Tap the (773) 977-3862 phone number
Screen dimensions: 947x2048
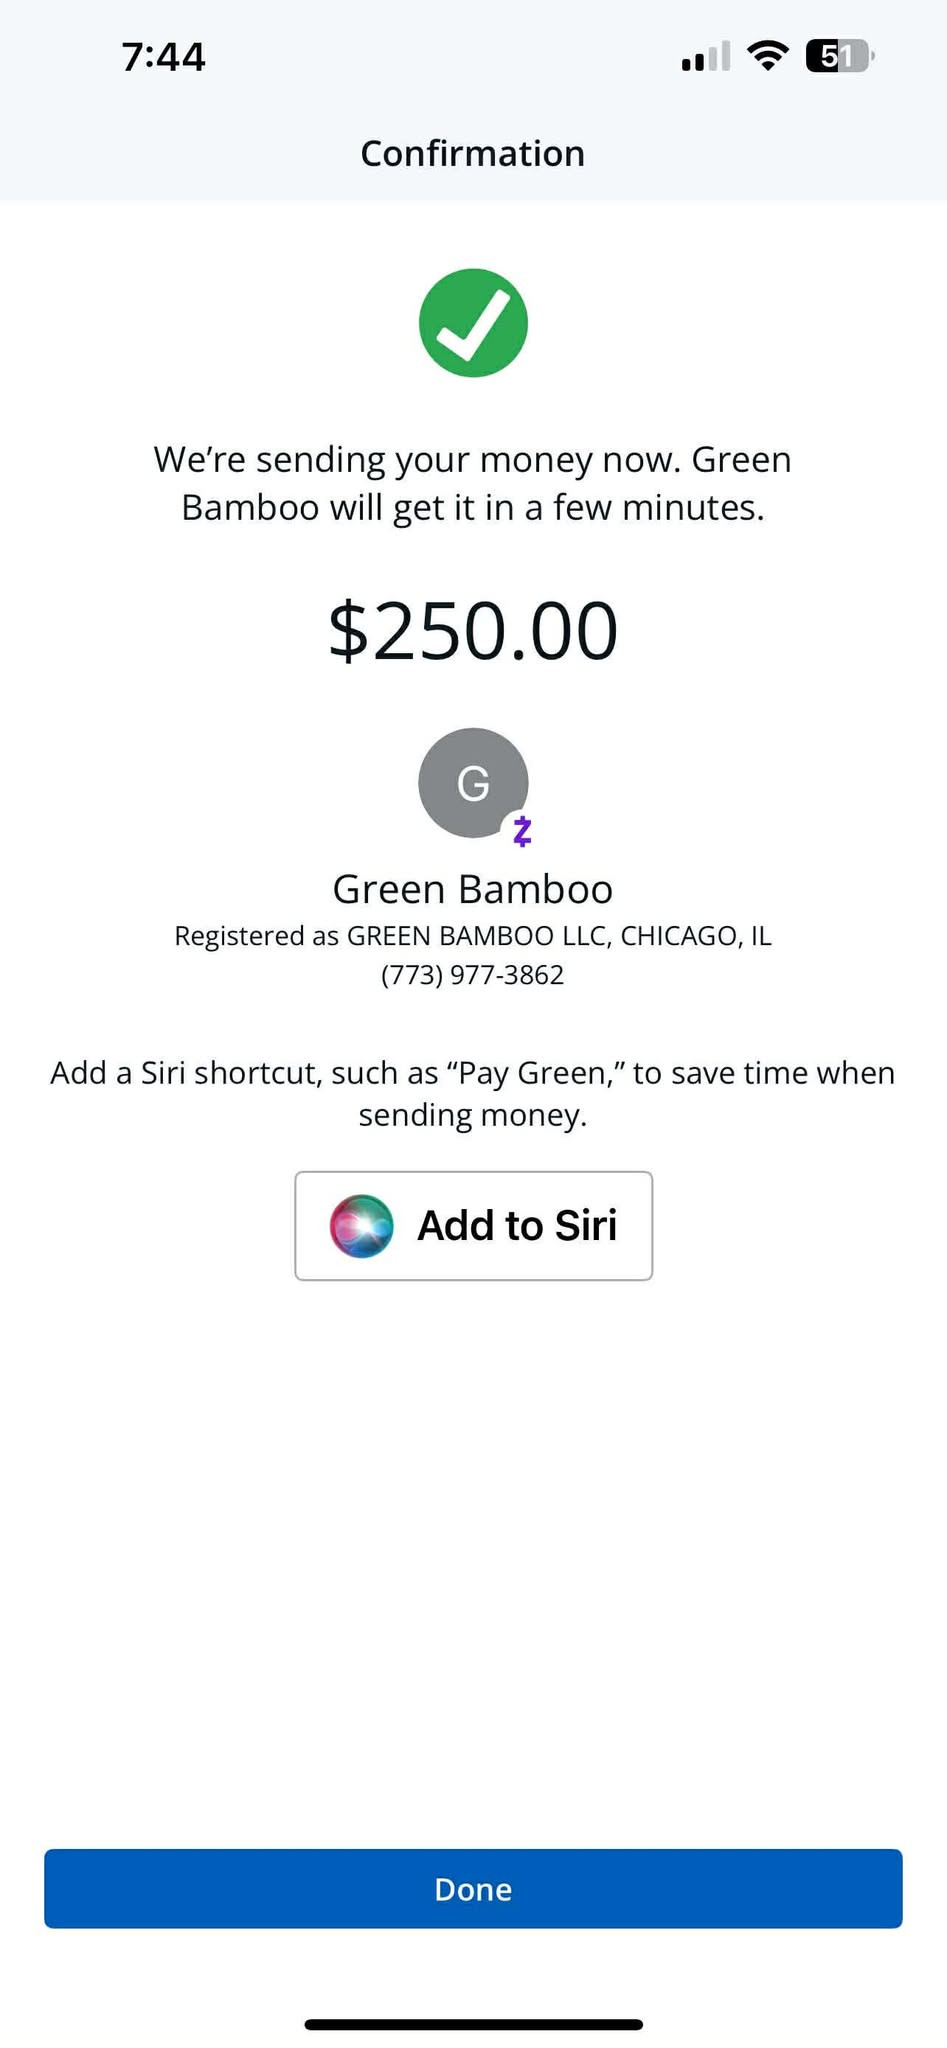[x=473, y=975]
